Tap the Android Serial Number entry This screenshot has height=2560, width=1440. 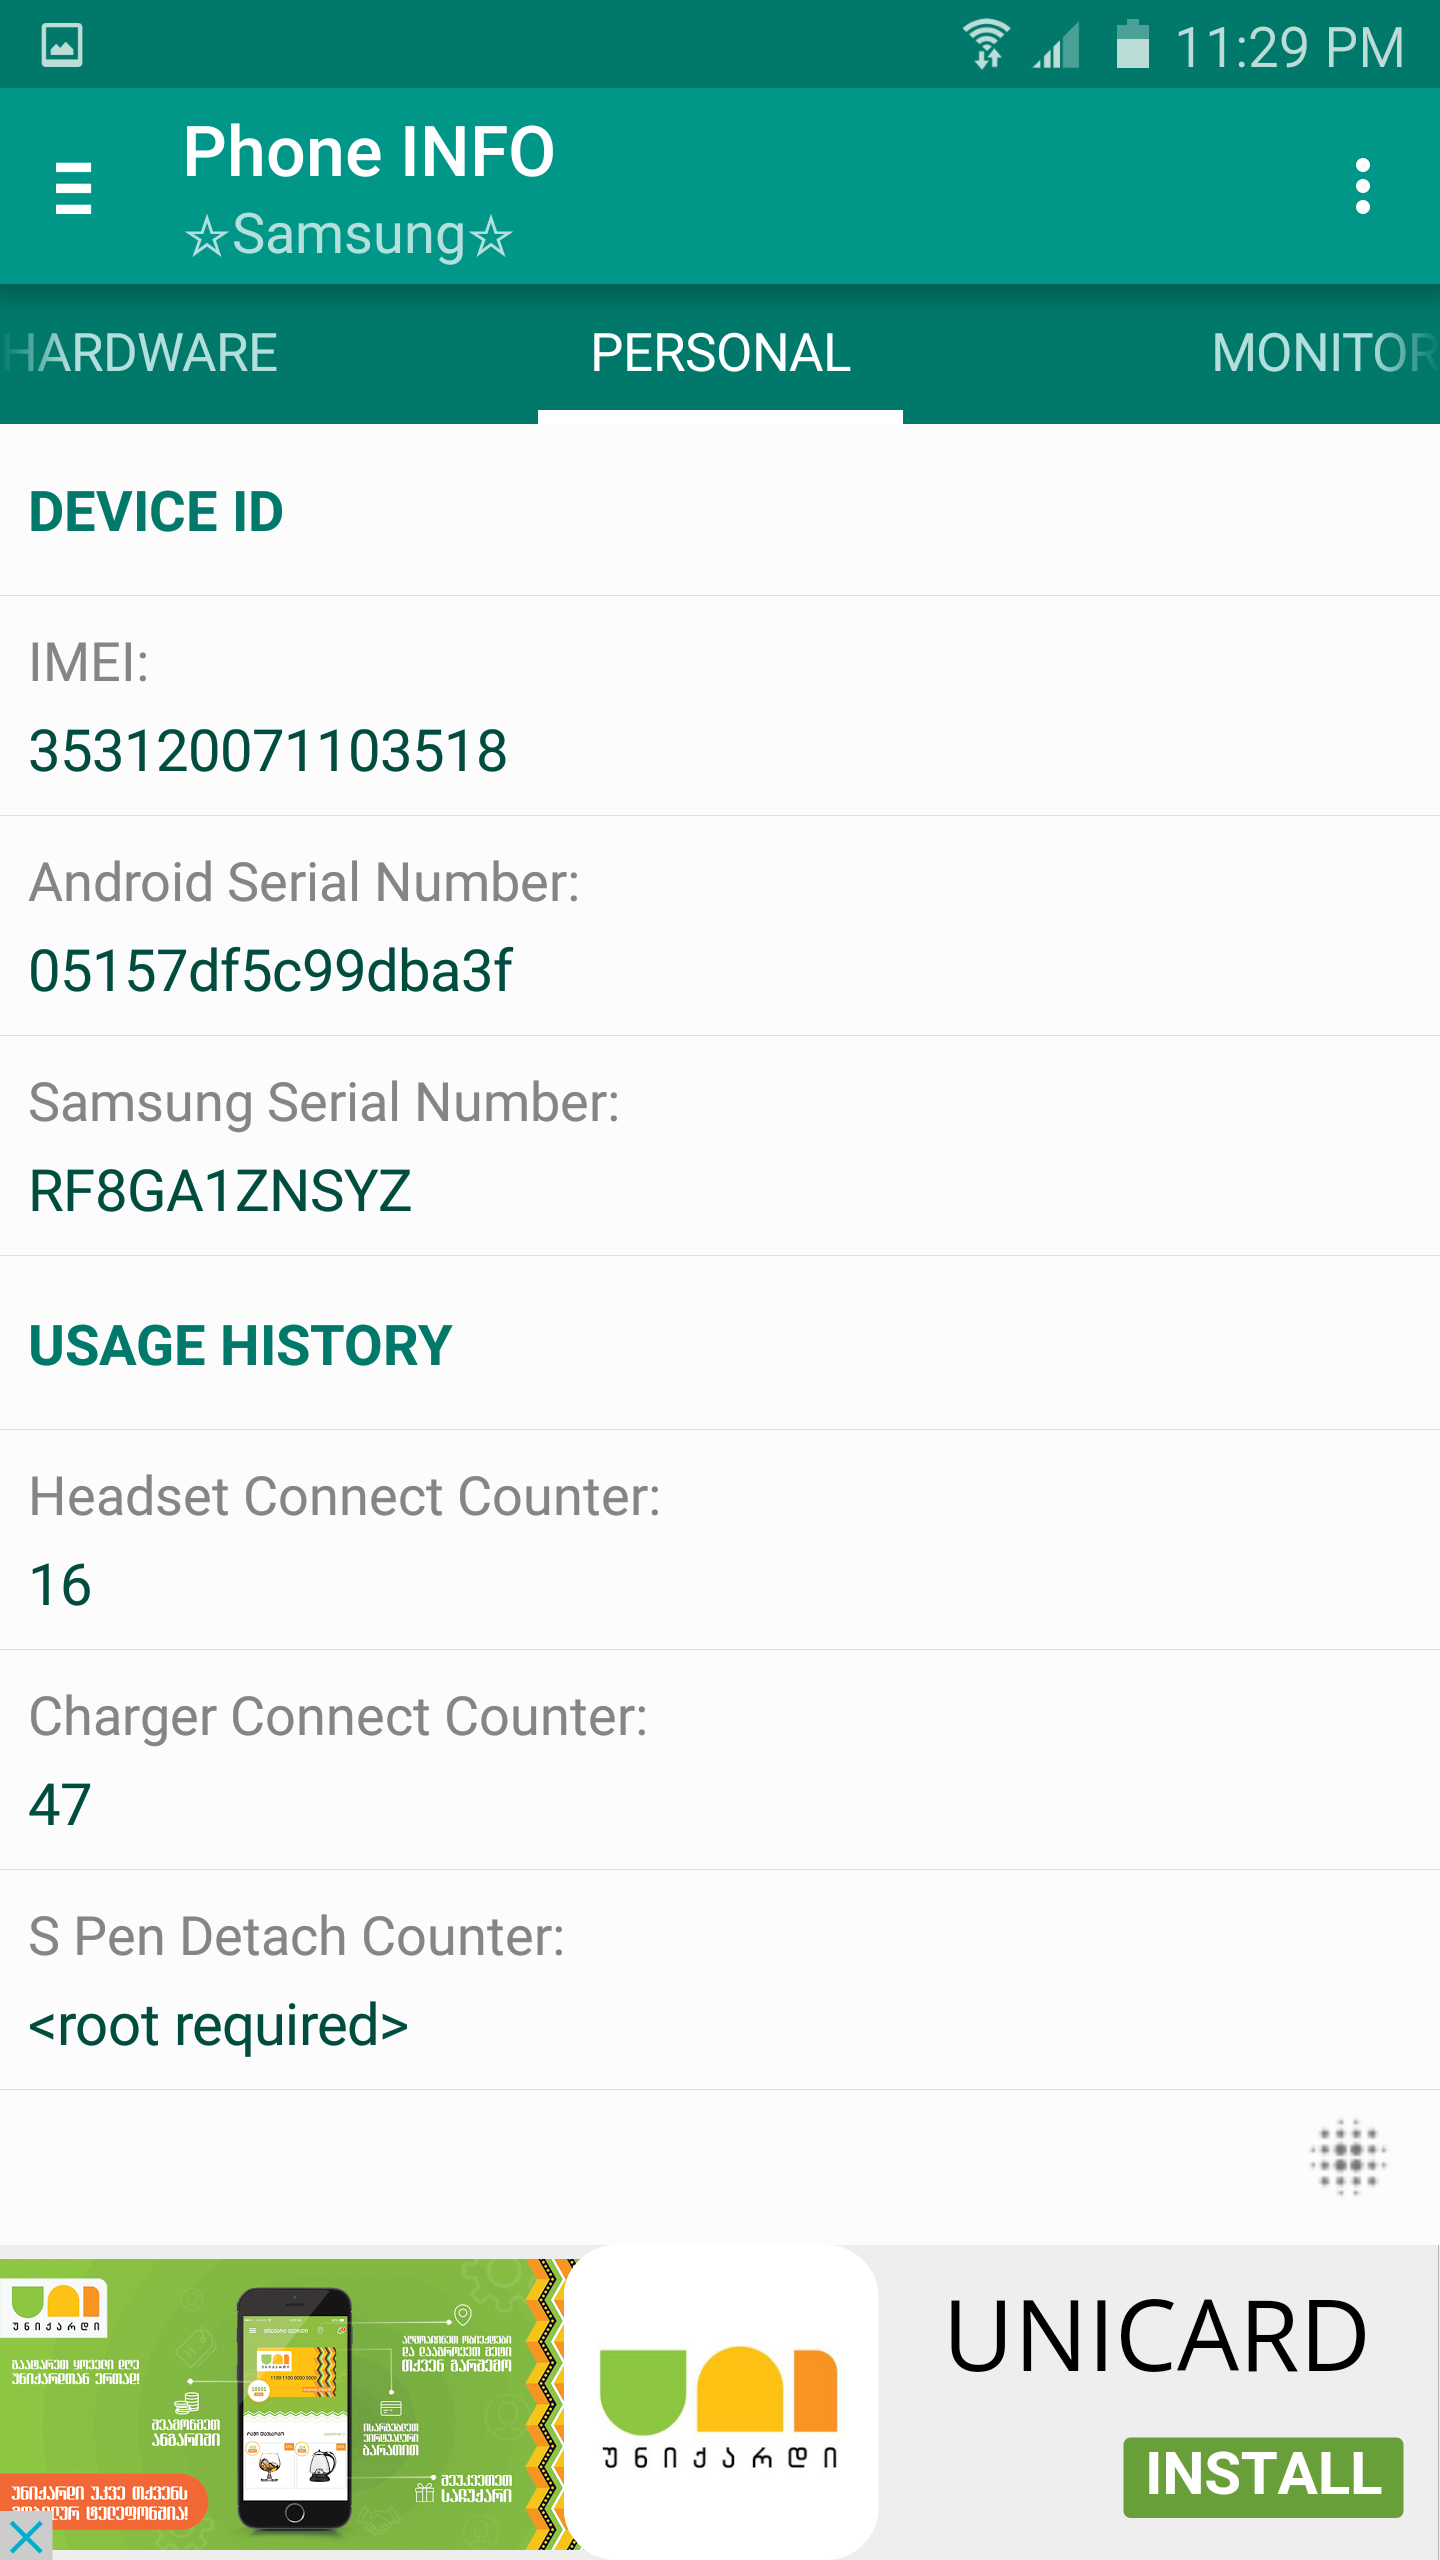point(720,926)
